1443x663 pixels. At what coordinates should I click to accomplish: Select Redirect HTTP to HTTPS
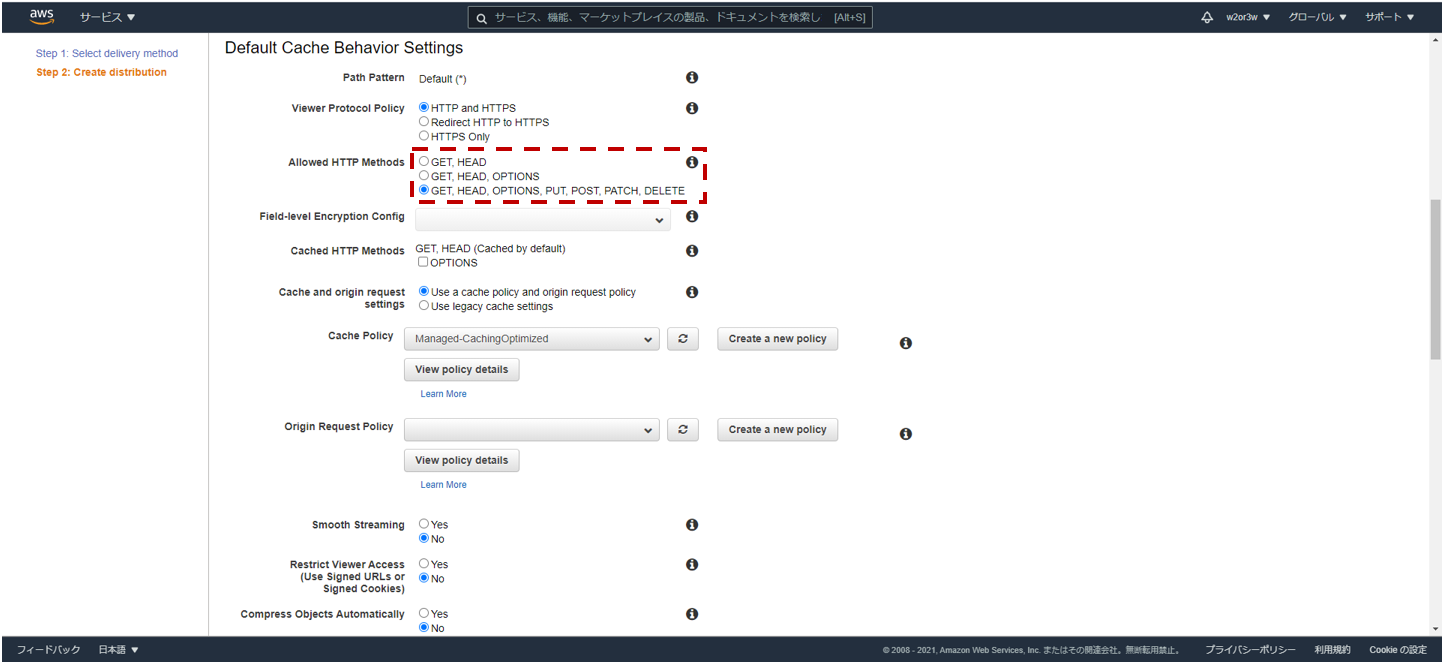click(424, 121)
